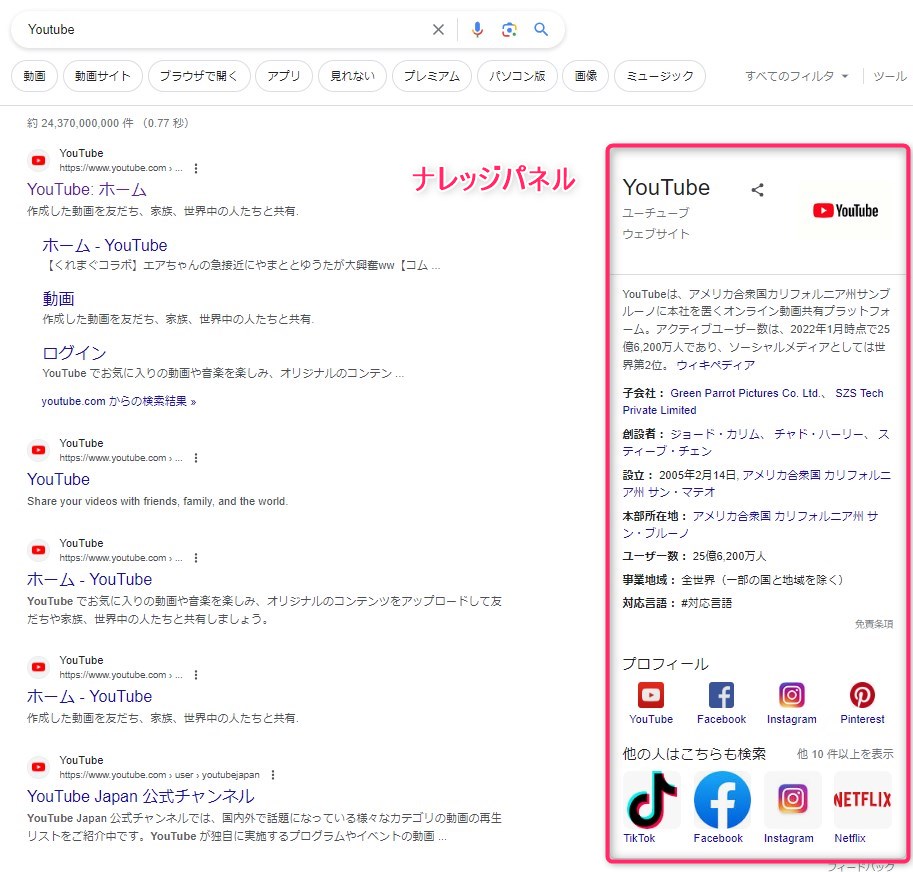
Task: Open the Pinterest profile icon
Action: 862,695
